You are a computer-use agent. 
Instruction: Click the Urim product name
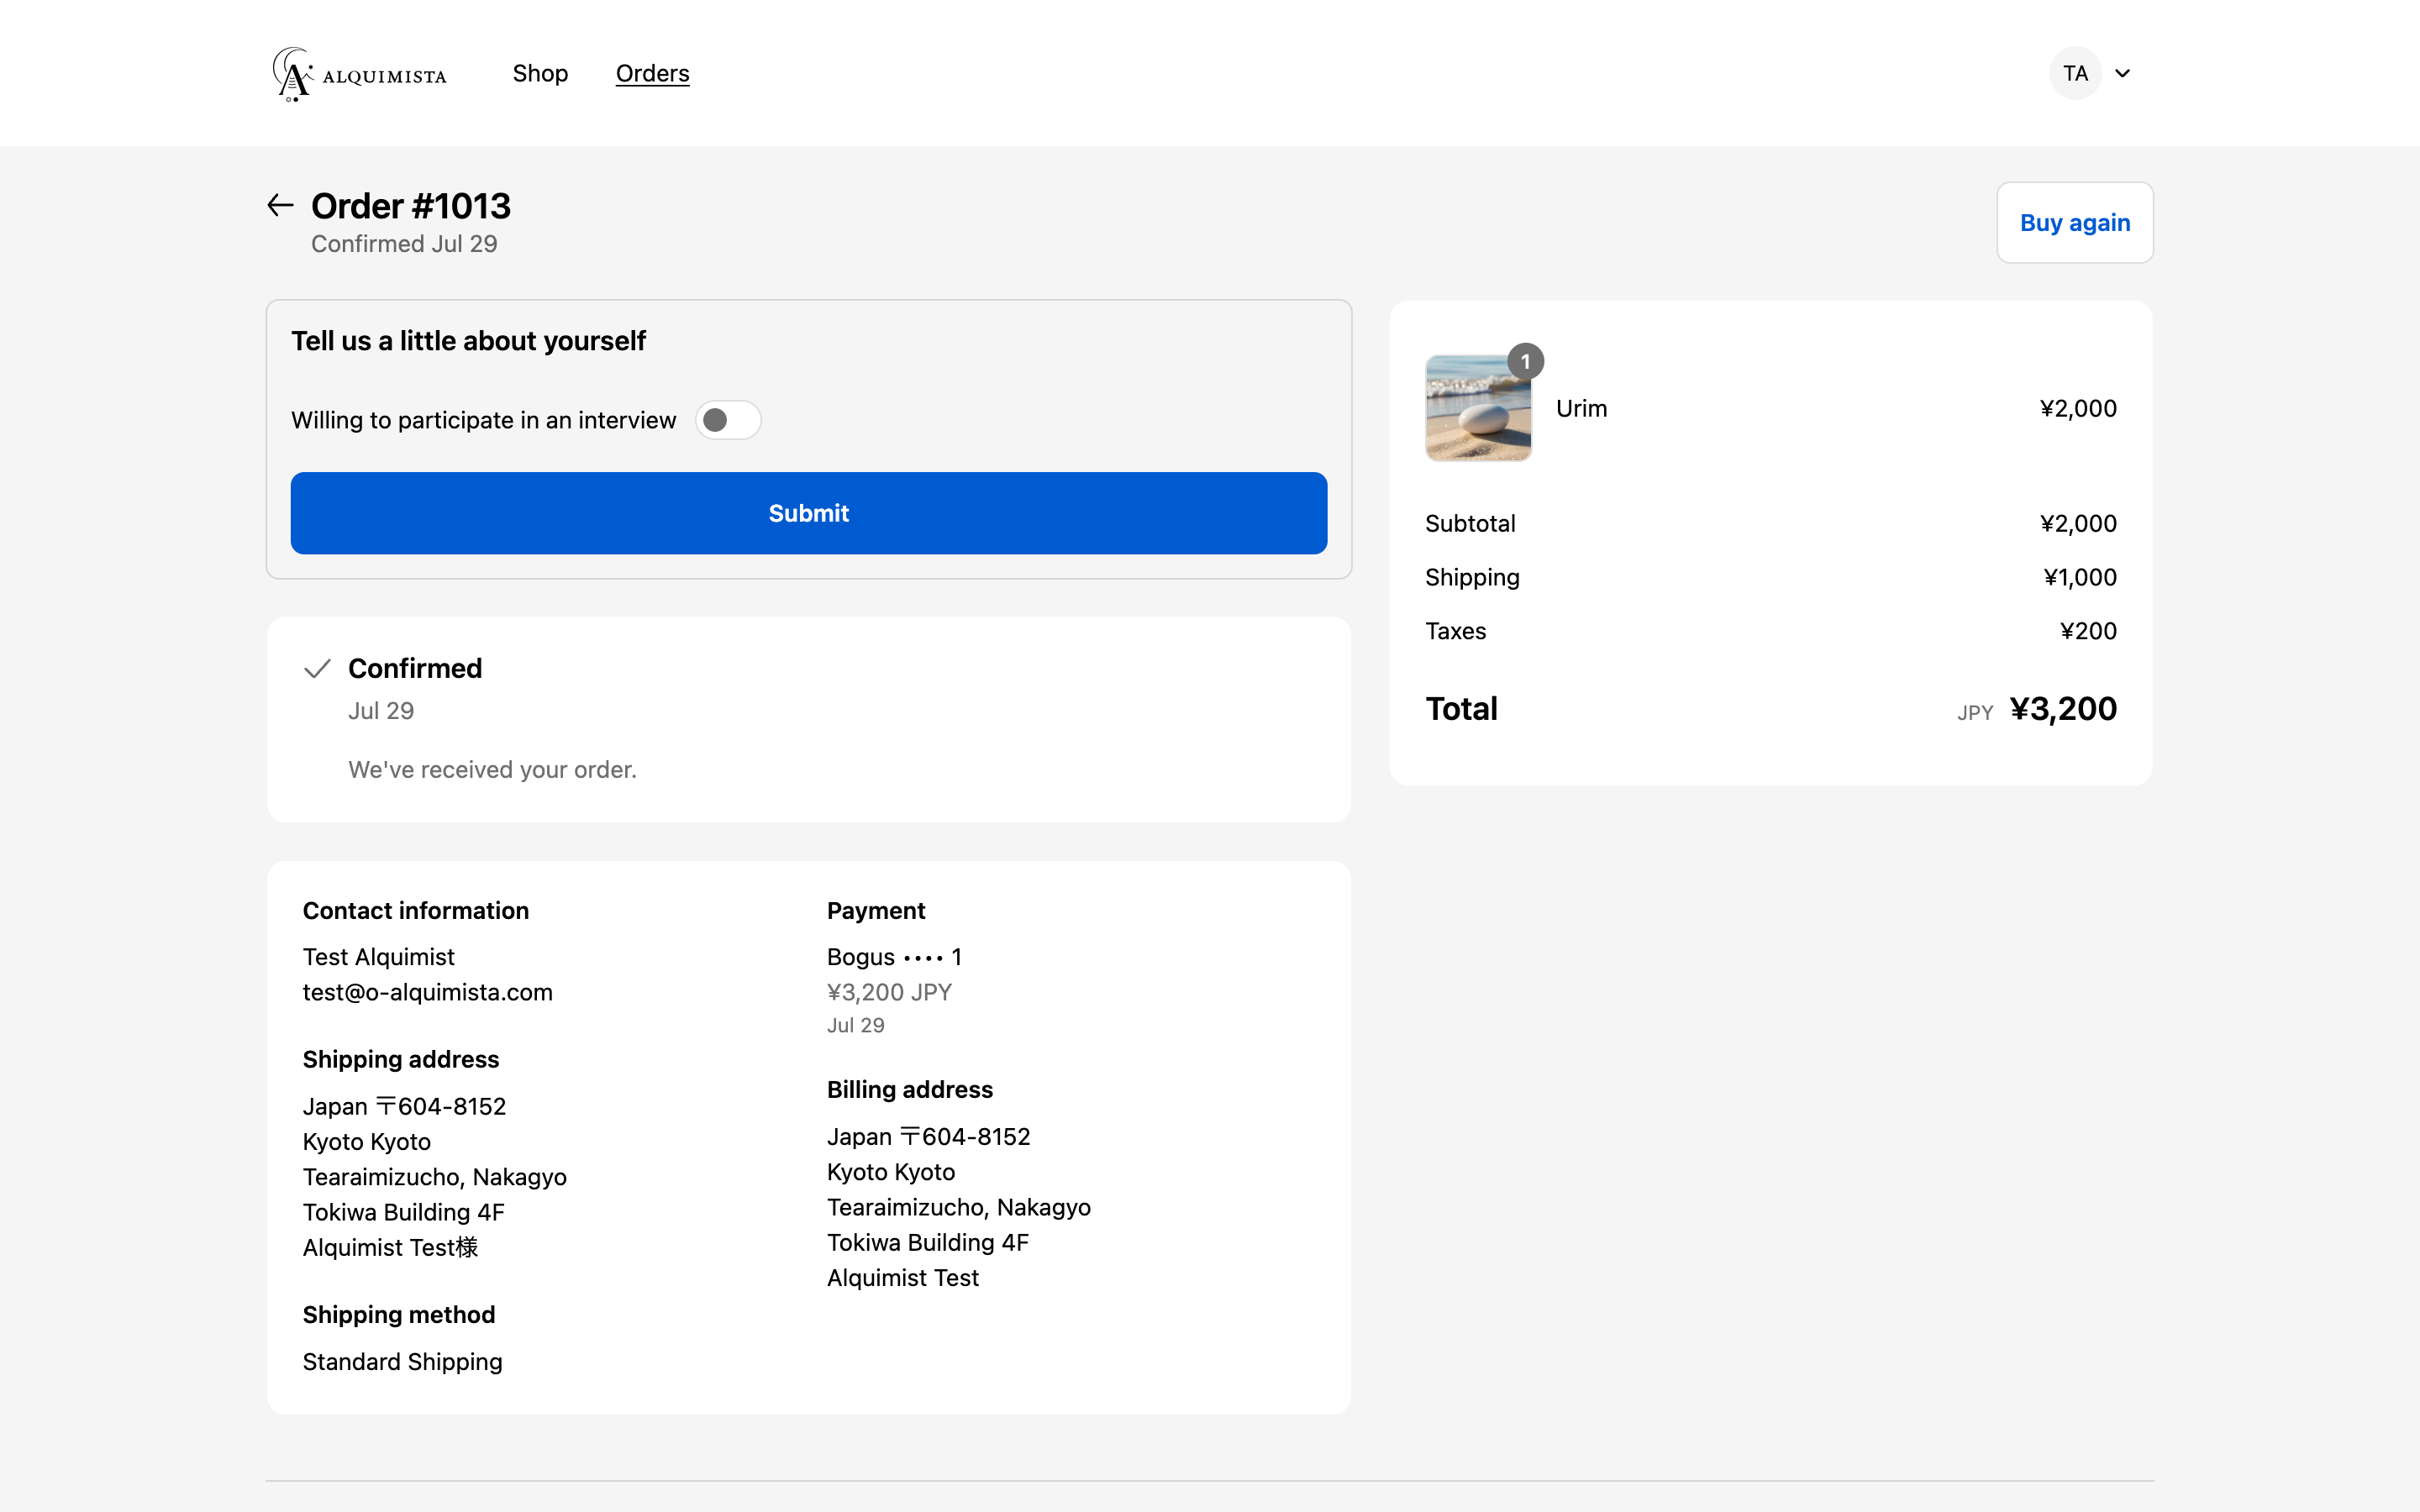pos(1581,408)
